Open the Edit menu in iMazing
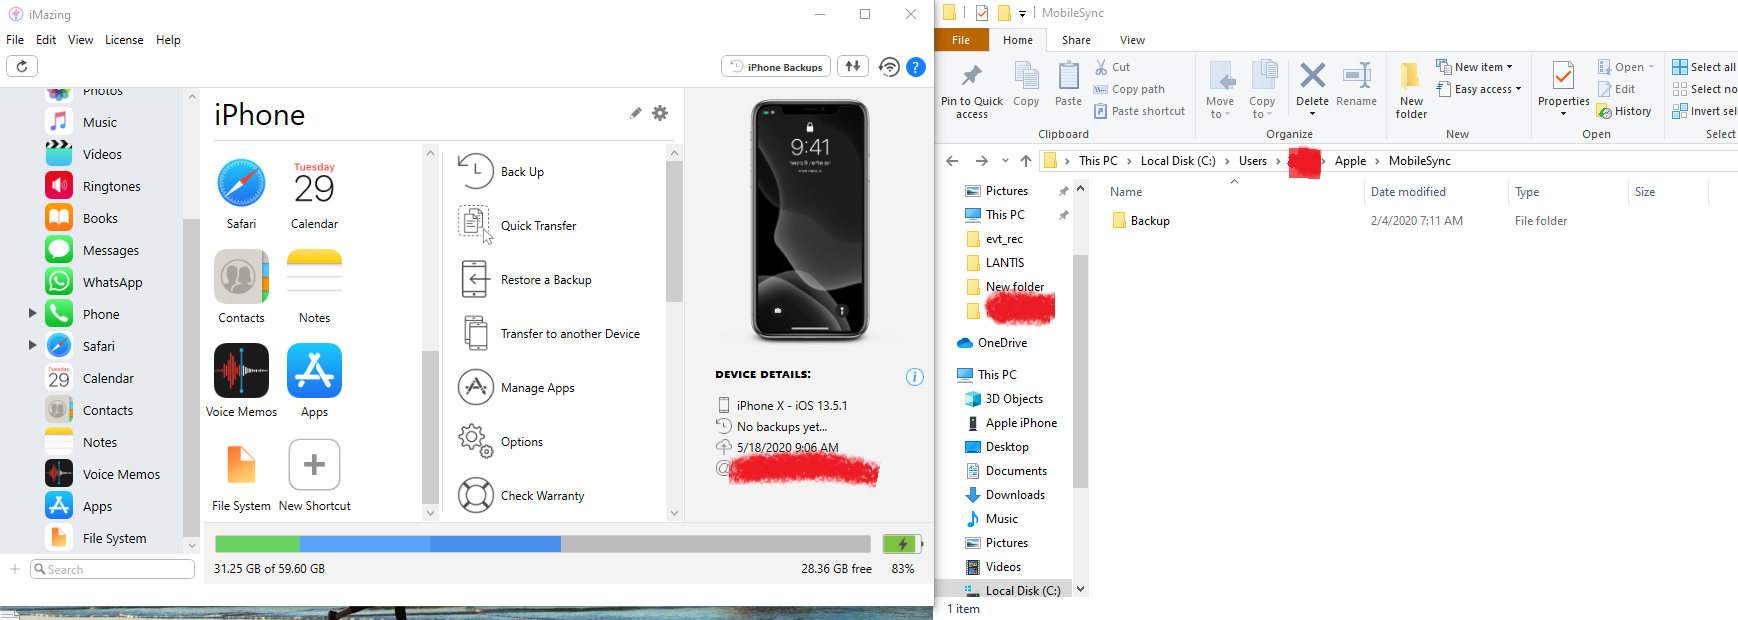 point(46,40)
